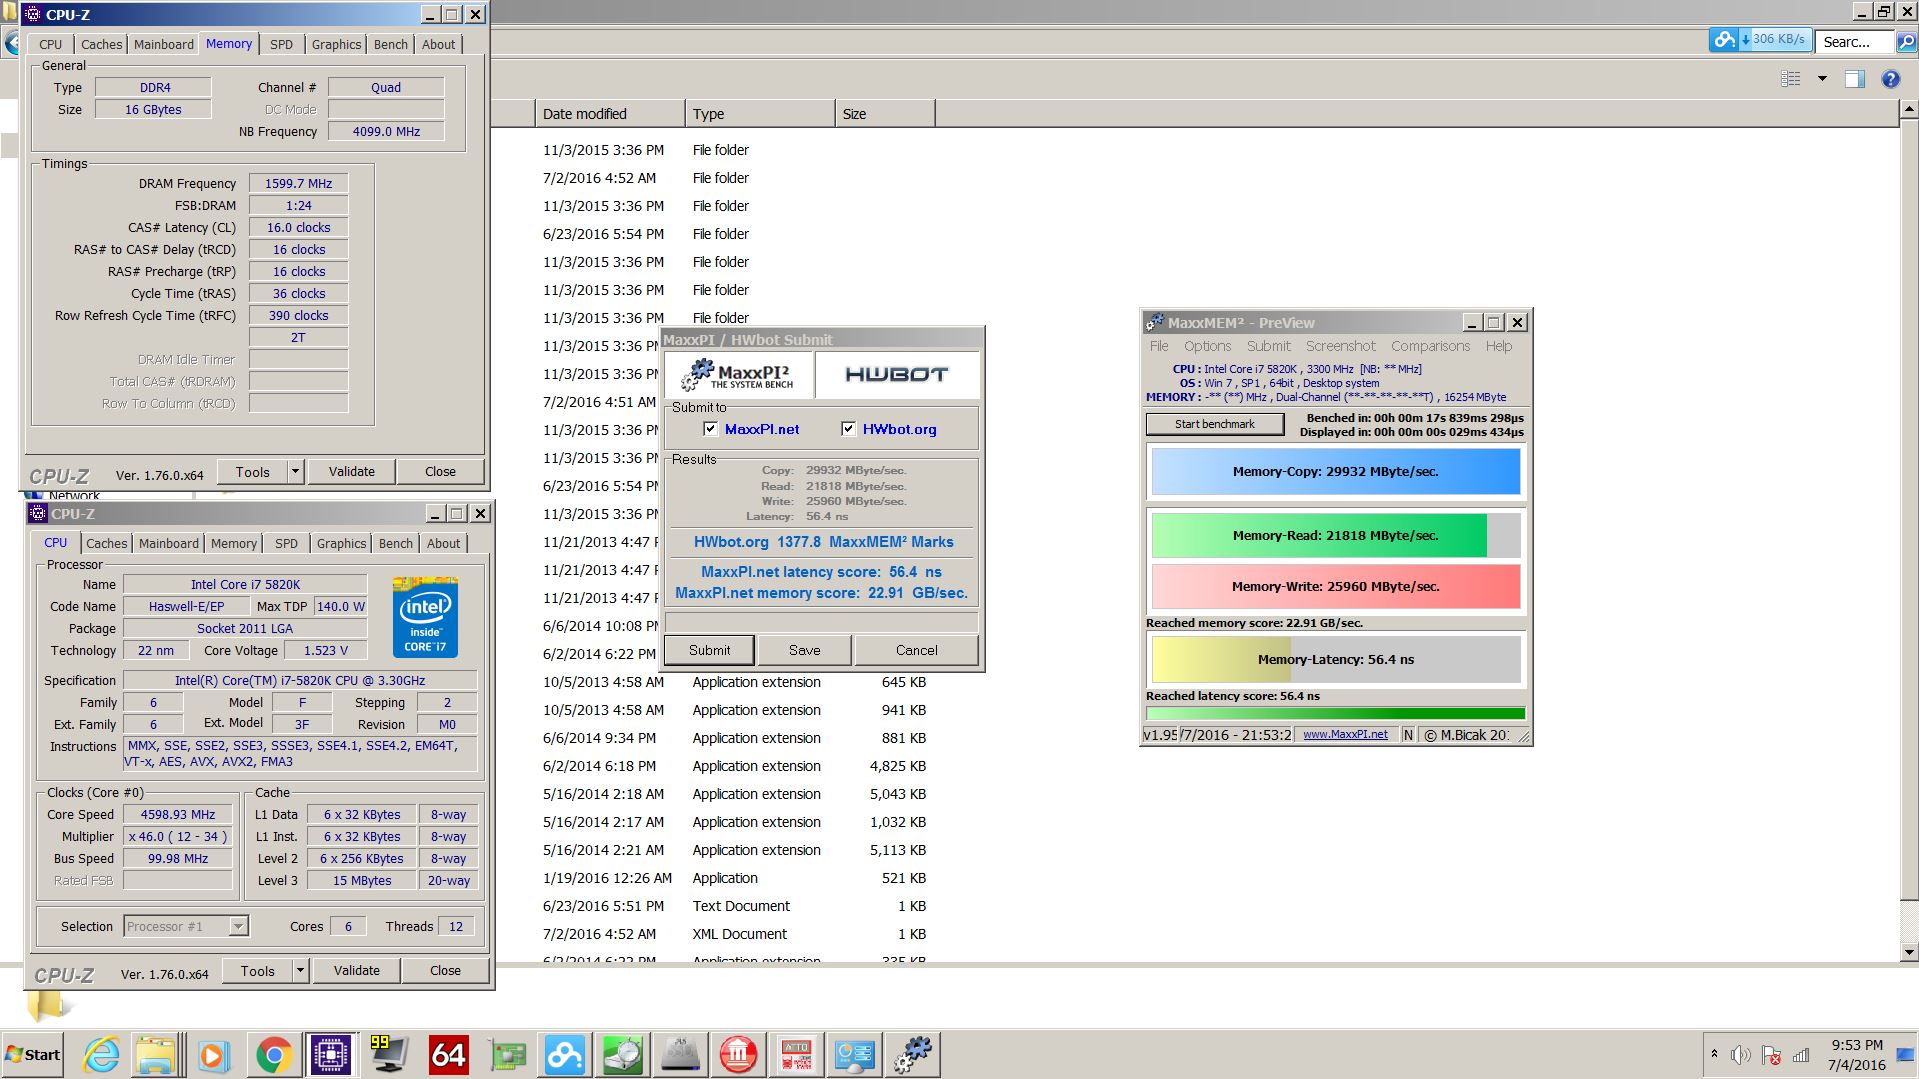
Task: Open the red AIDA64 taskbar icon
Action: click(448, 1055)
